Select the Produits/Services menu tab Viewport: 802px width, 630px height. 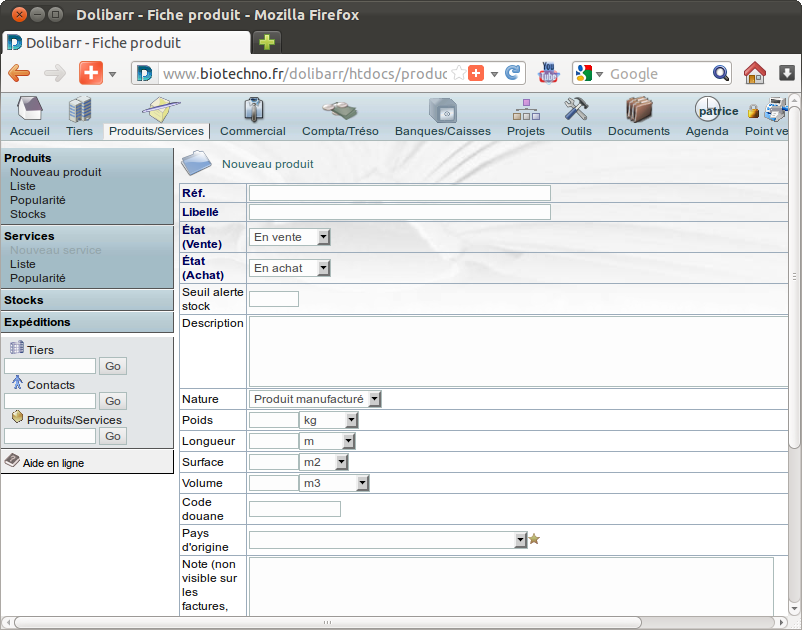(156, 131)
